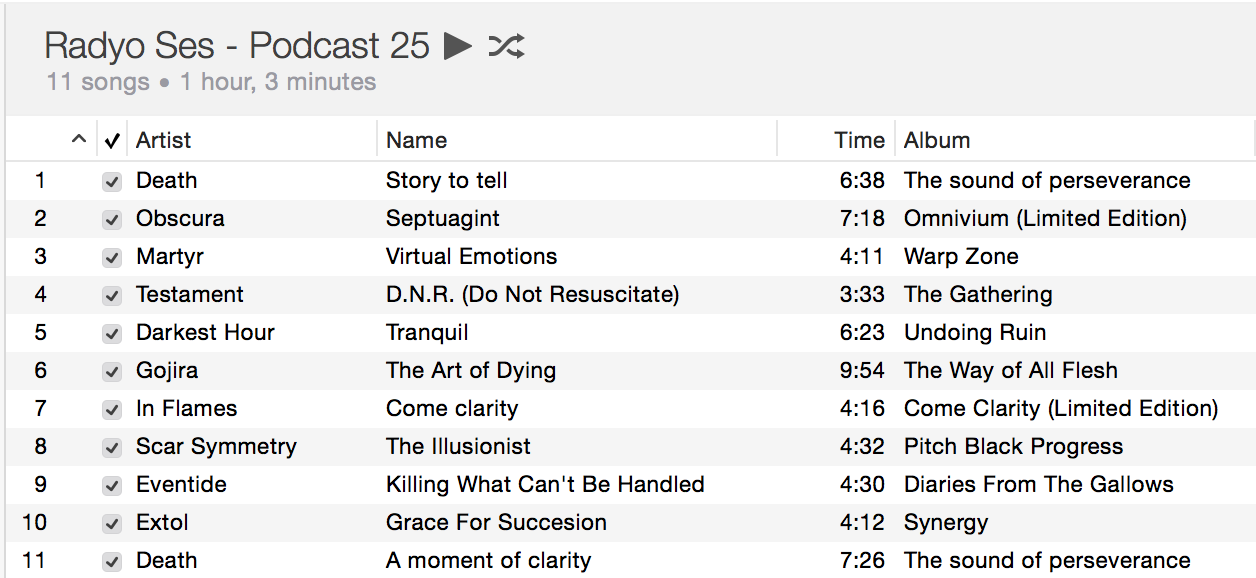The image size is (1256, 578).
Task: Click the checkmark column header
Action: click(x=112, y=140)
